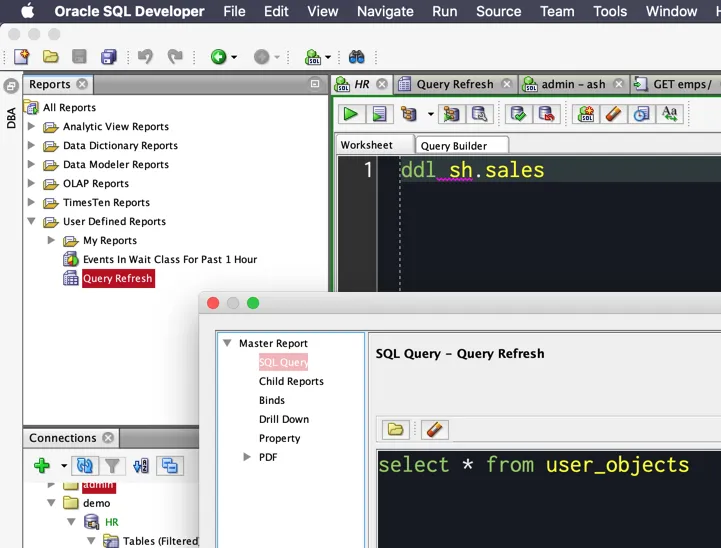Toggle the link-with-editor icon in Connections panel
This screenshot has height=548, width=721.
pyautogui.click(x=170, y=466)
